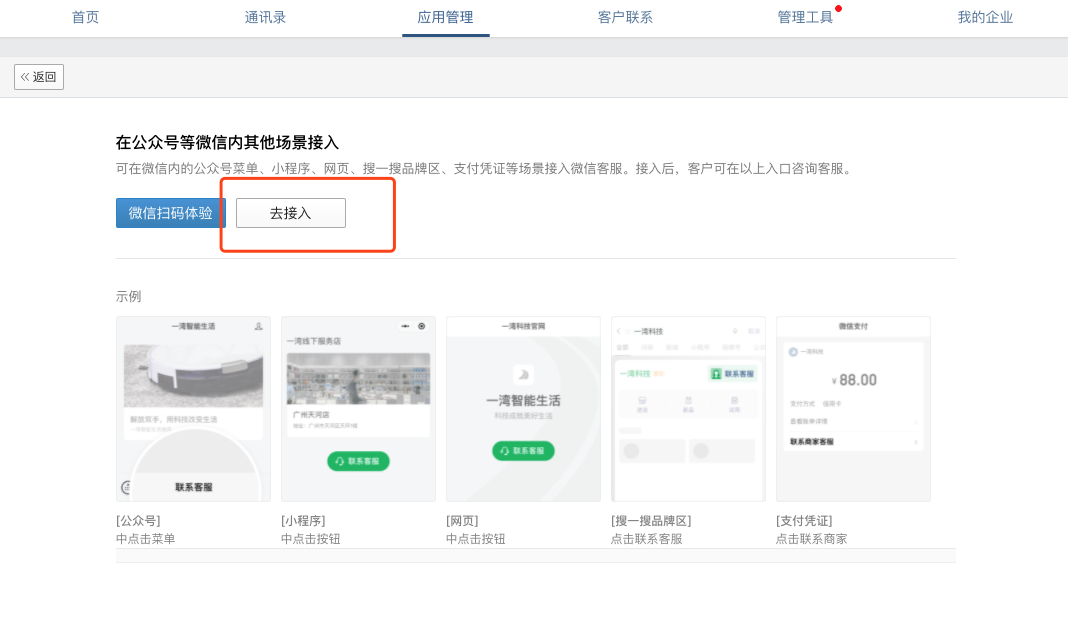Open the 管理工具 tab
The image size is (1068, 623).
(x=805, y=17)
